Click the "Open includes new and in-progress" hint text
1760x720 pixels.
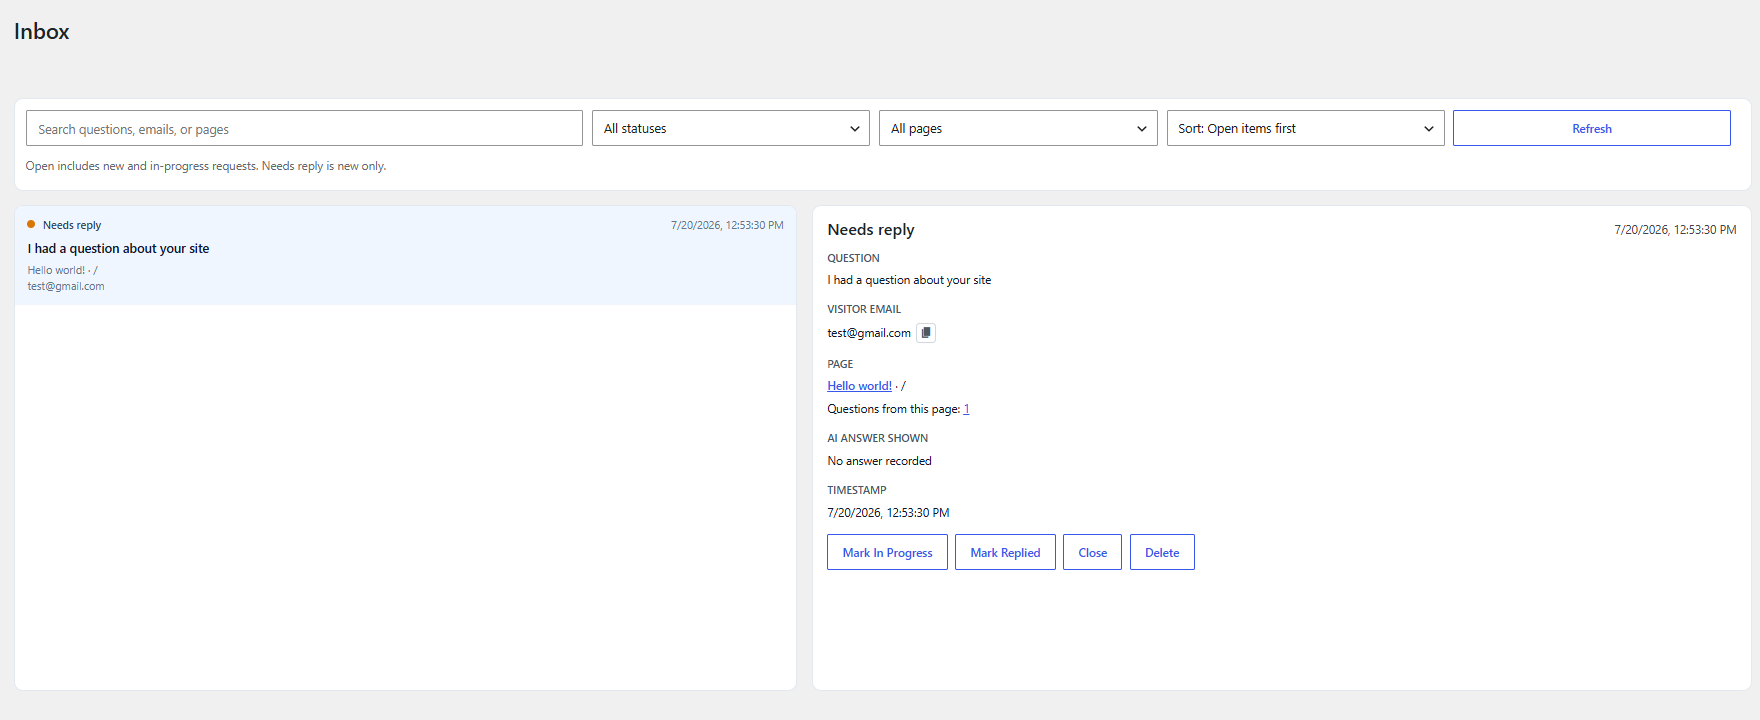tap(206, 166)
